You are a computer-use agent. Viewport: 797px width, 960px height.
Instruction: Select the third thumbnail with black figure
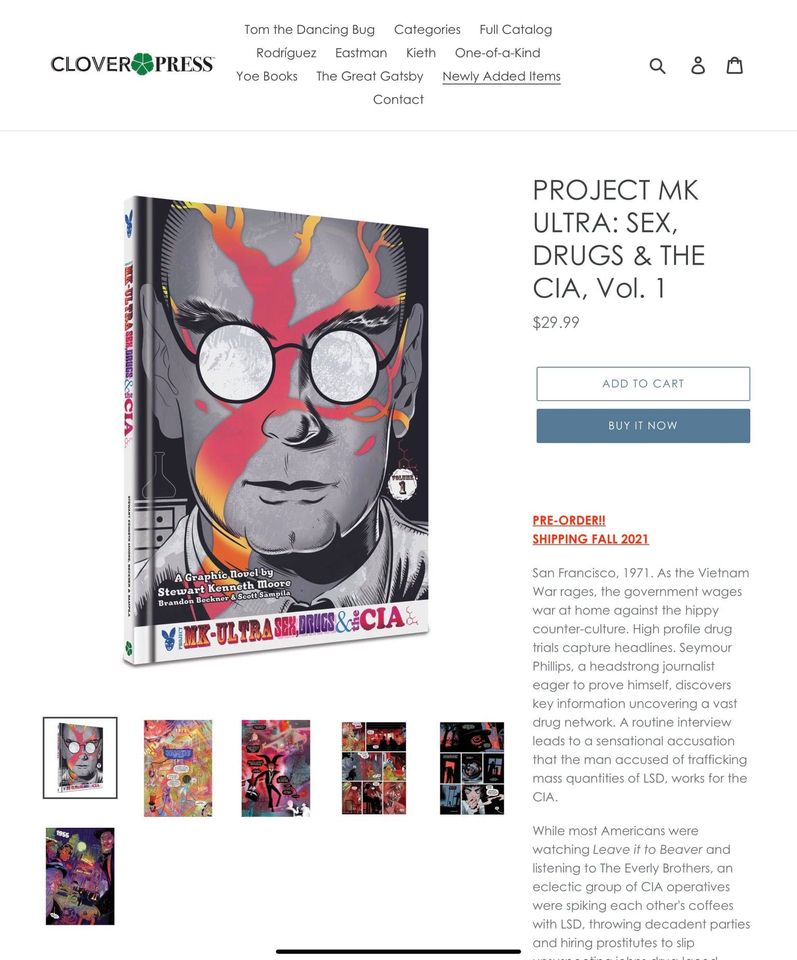[x=275, y=768]
